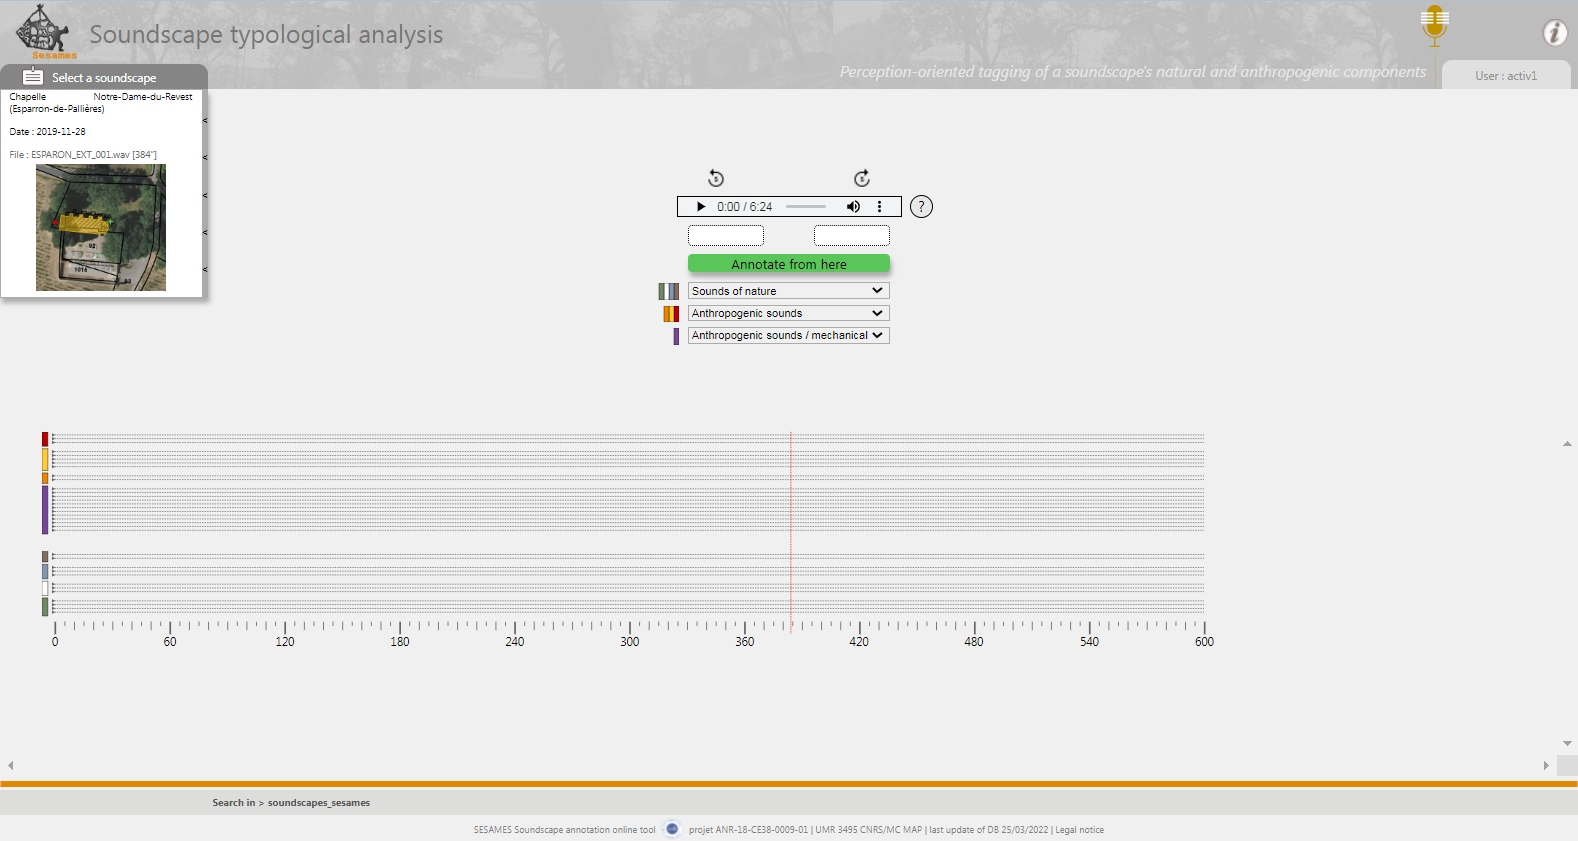Select the green track color swatch

45,607
